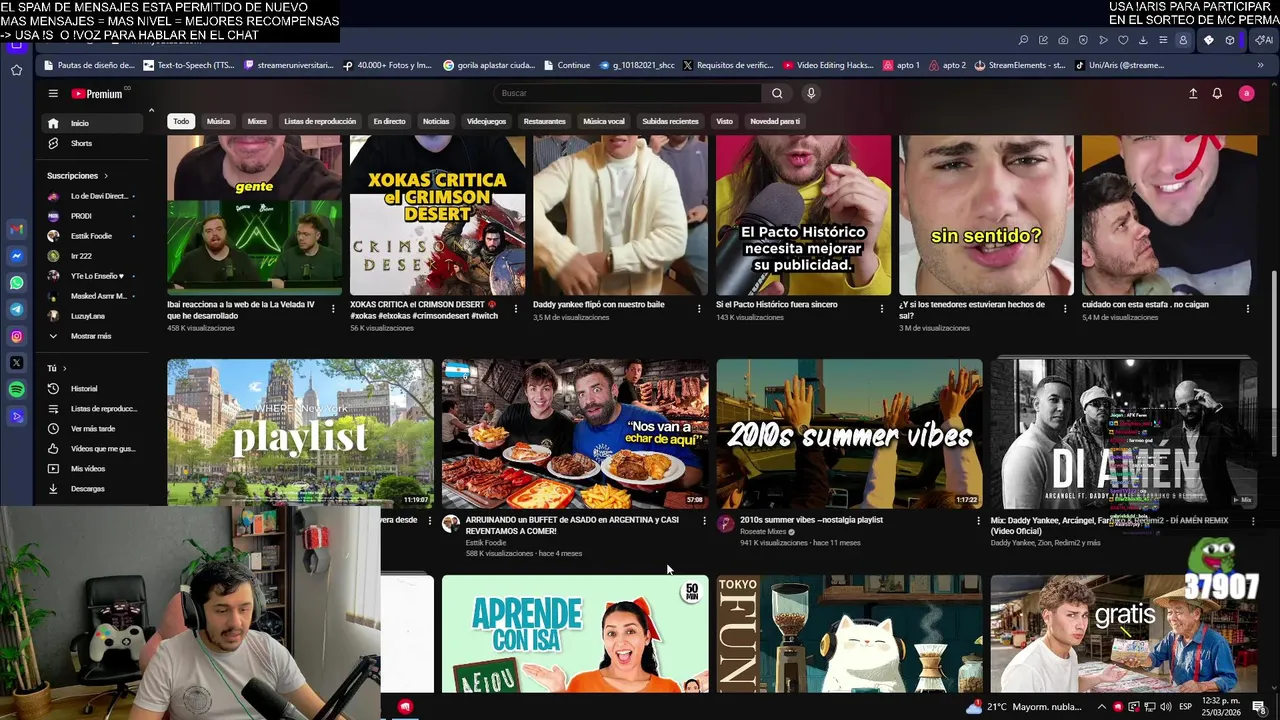Click the search magnifier button

tap(777, 93)
